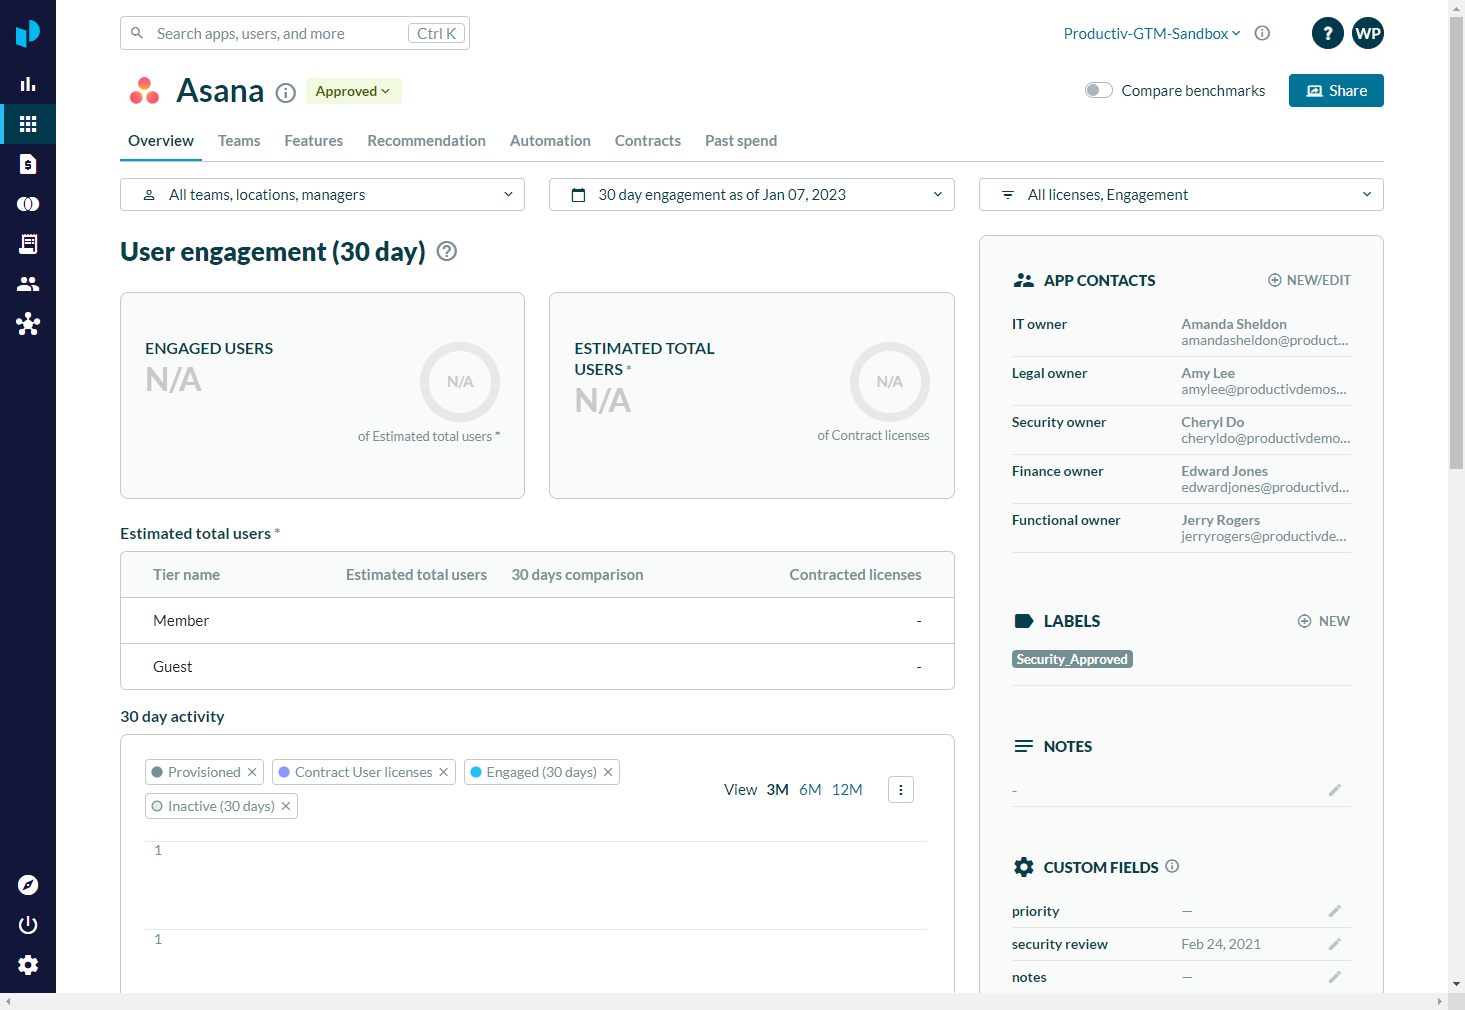Click the compass explore icon in sidebar
The width and height of the screenshot is (1465, 1010).
pos(28,885)
